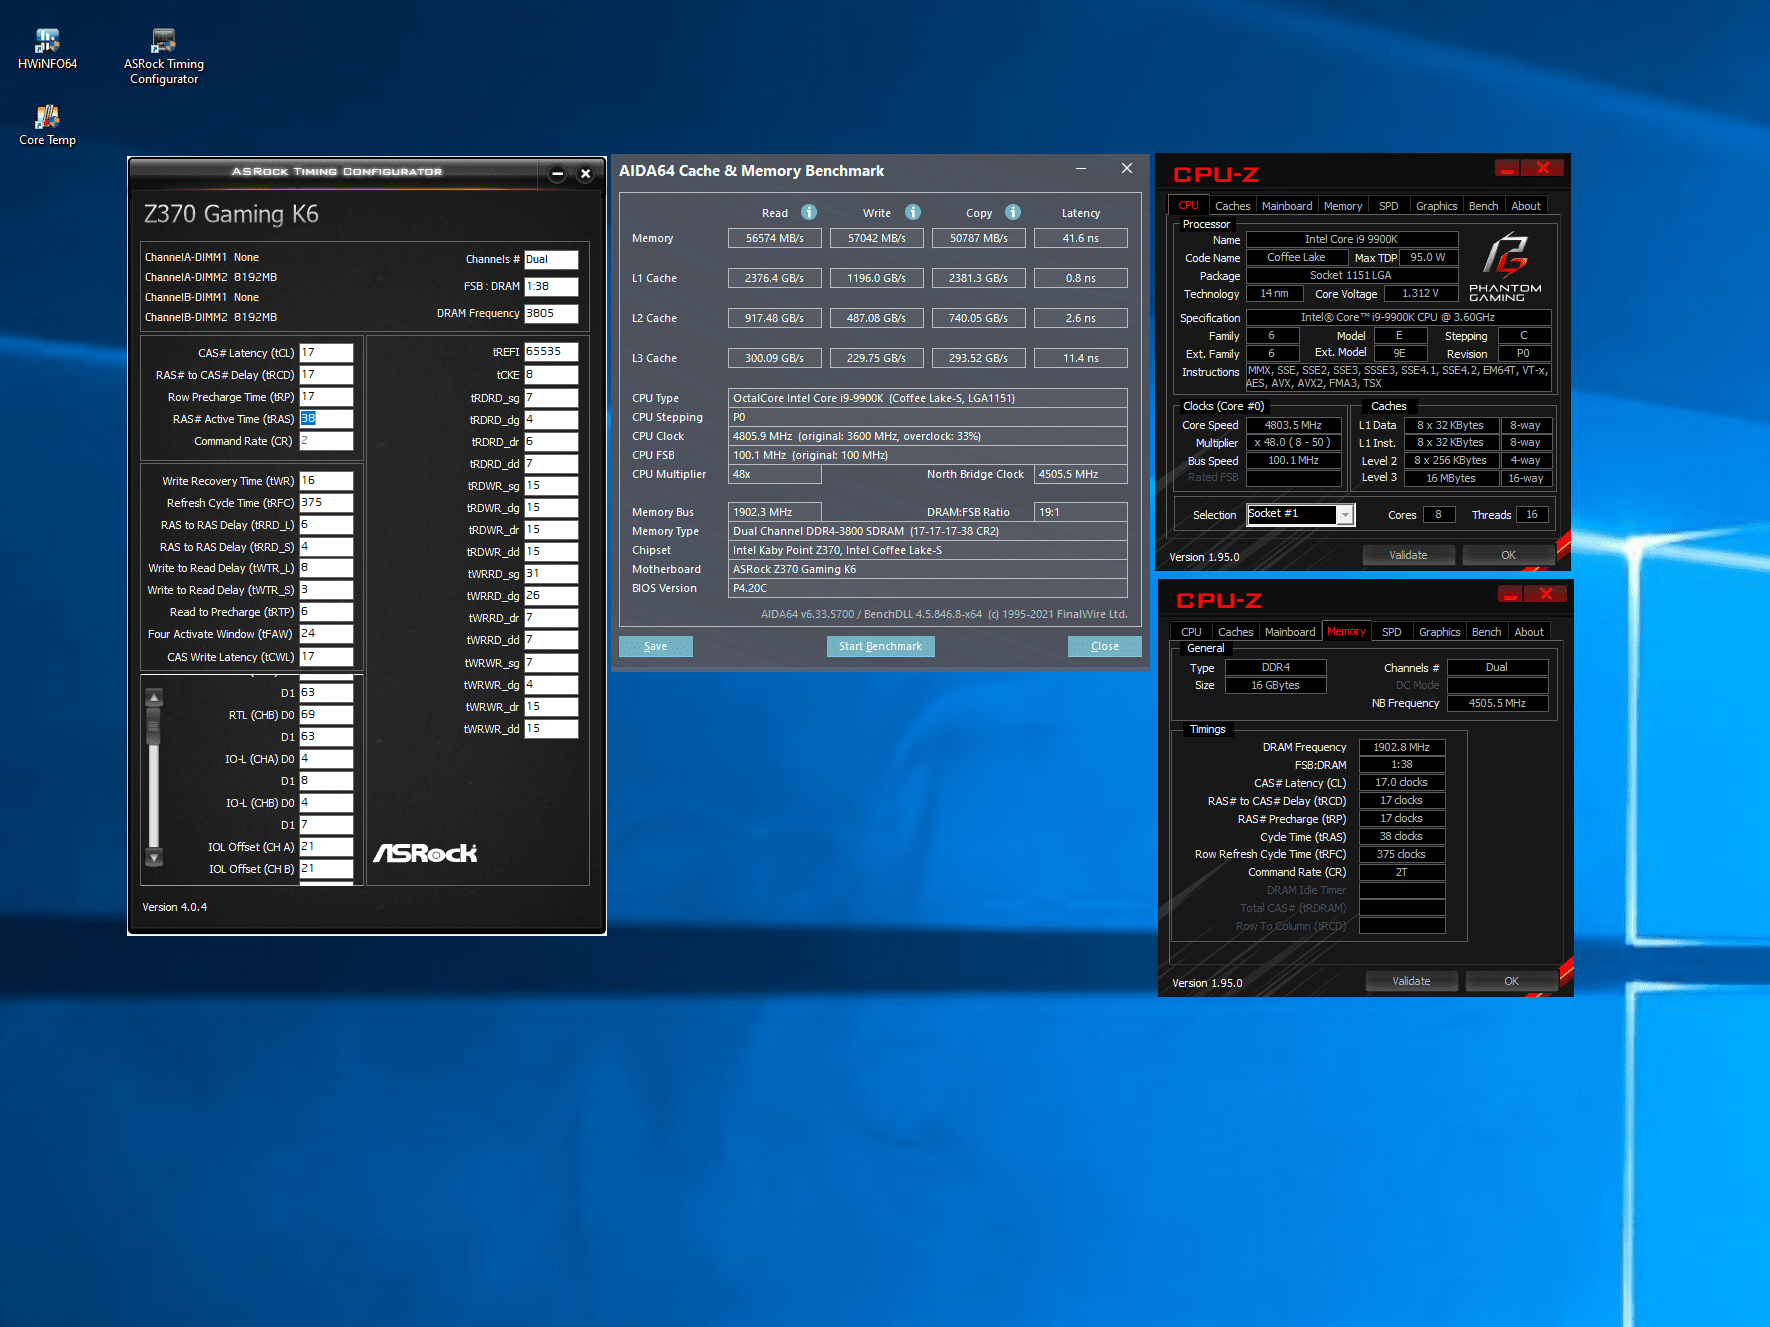Click the Write info icon in AIDA64
The width and height of the screenshot is (1770, 1327).
point(913,212)
